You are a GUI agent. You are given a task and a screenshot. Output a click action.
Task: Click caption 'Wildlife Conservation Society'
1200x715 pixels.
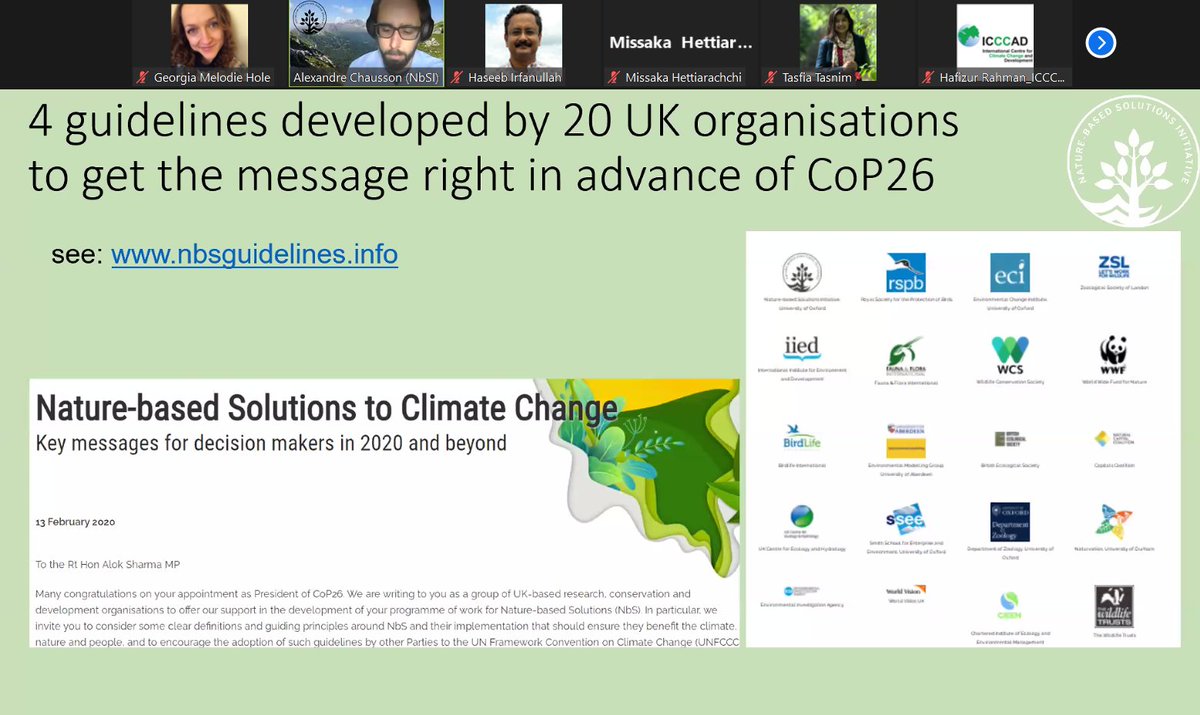coord(1009,381)
